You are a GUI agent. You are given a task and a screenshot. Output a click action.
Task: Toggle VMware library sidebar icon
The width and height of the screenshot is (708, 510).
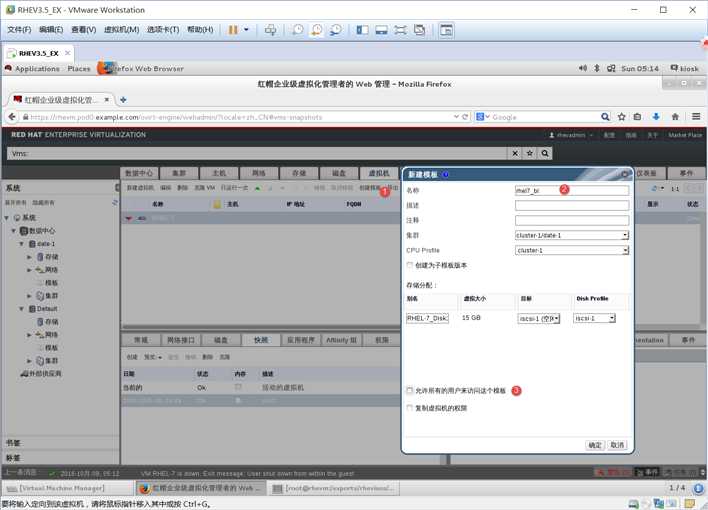click(x=363, y=30)
